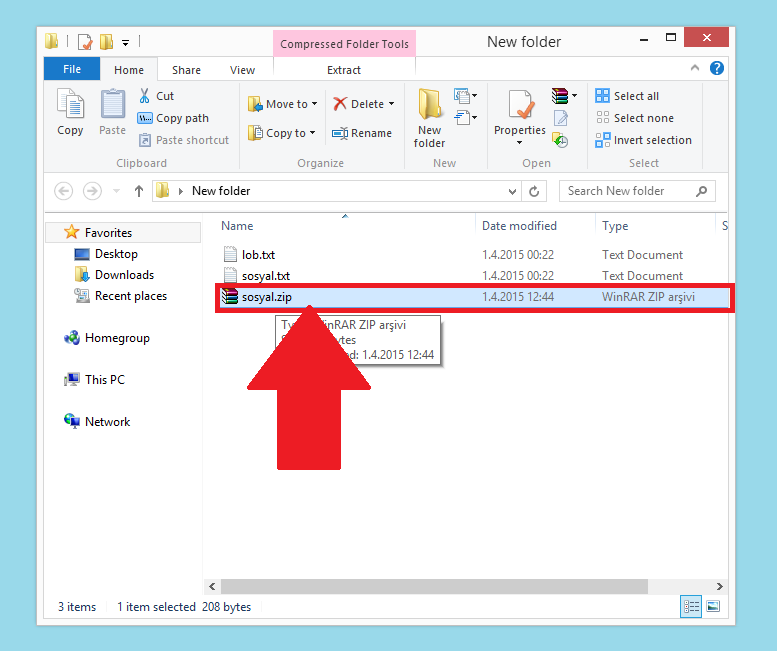Click Paste shortcut in the ribbon
This screenshot has width=777, height=651.
(x=184, y=140)
